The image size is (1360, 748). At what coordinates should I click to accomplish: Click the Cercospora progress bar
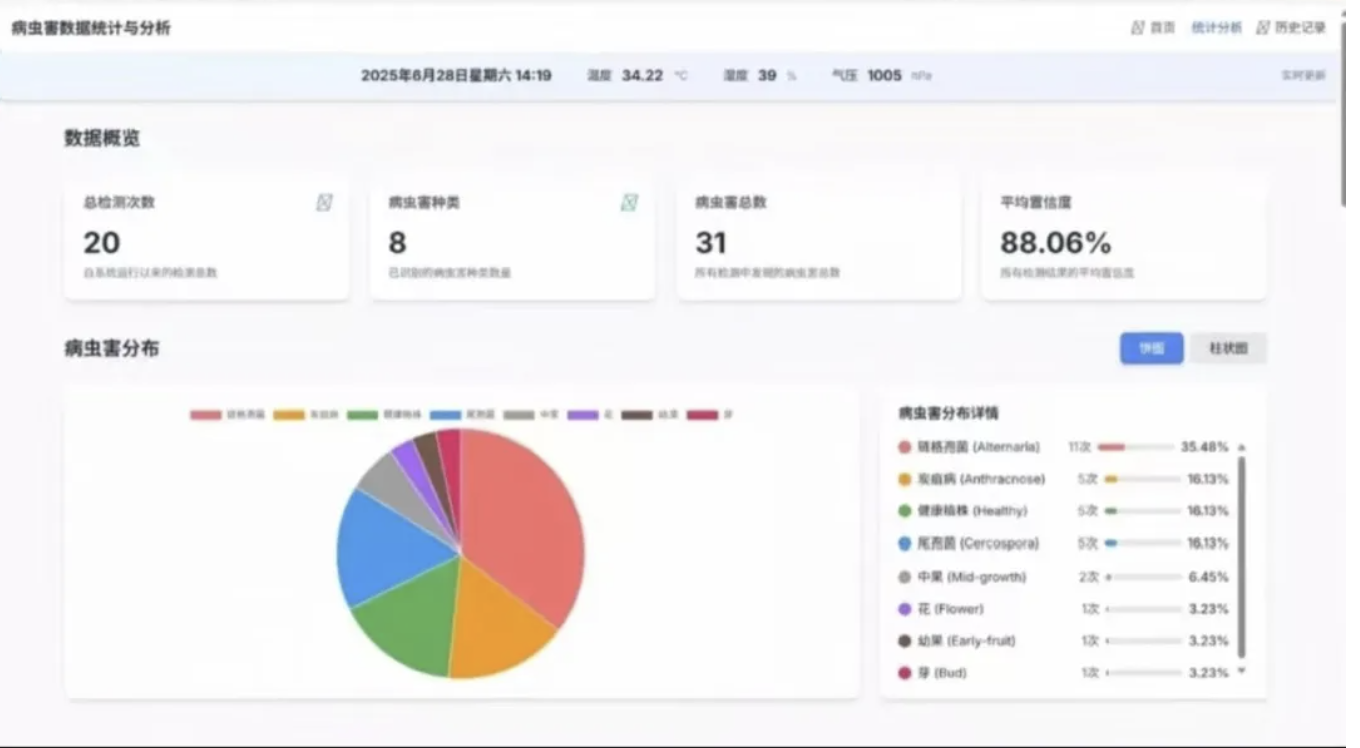pyautogui.click(x=1143, y=544)
